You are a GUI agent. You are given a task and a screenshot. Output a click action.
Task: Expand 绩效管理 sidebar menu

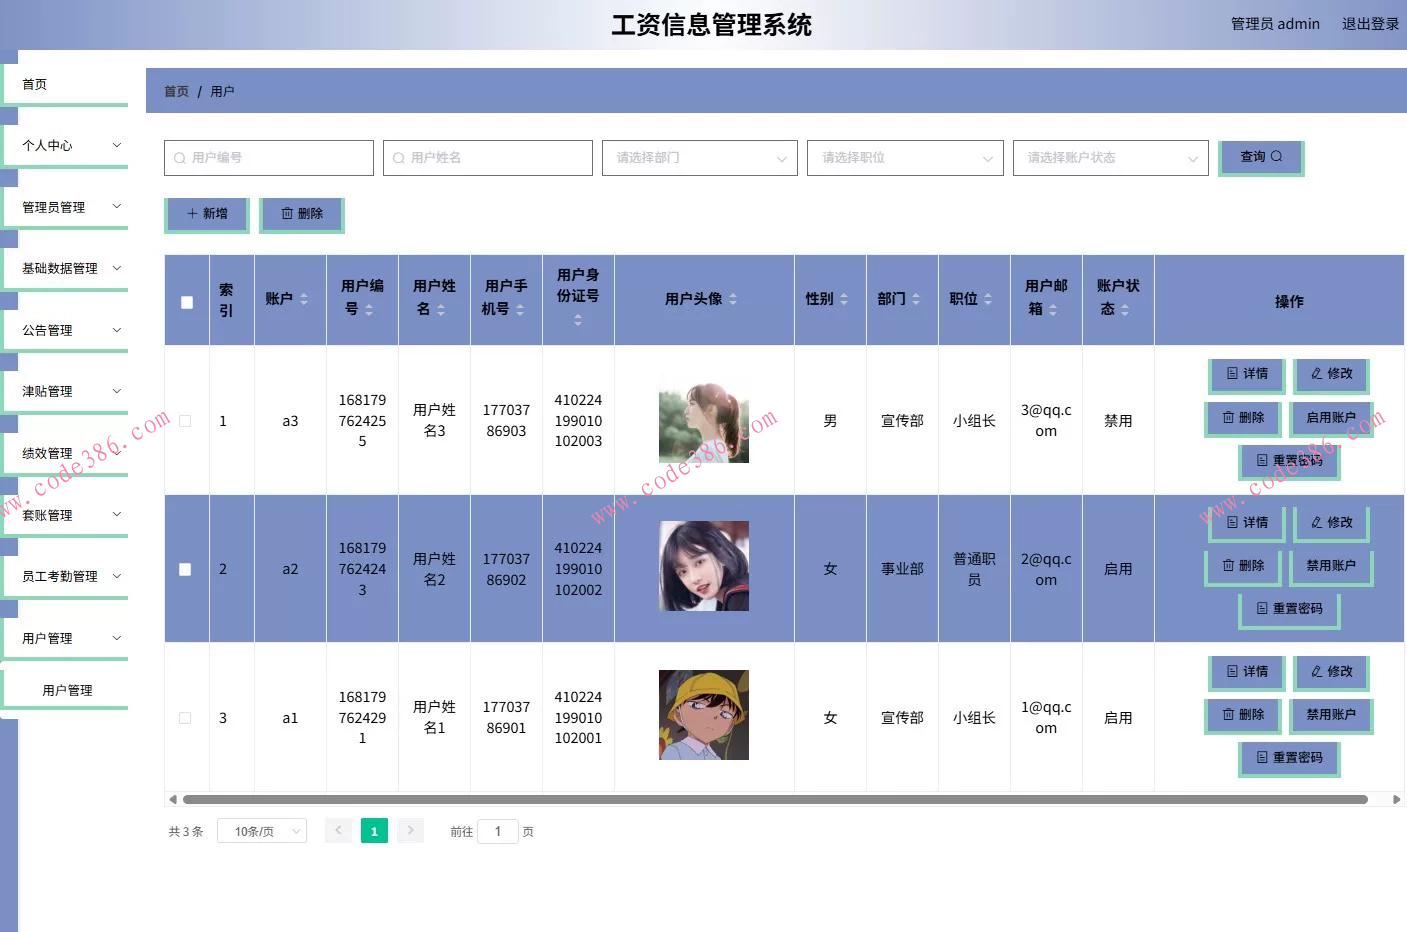pyautogui.click(x=66, y=453)
